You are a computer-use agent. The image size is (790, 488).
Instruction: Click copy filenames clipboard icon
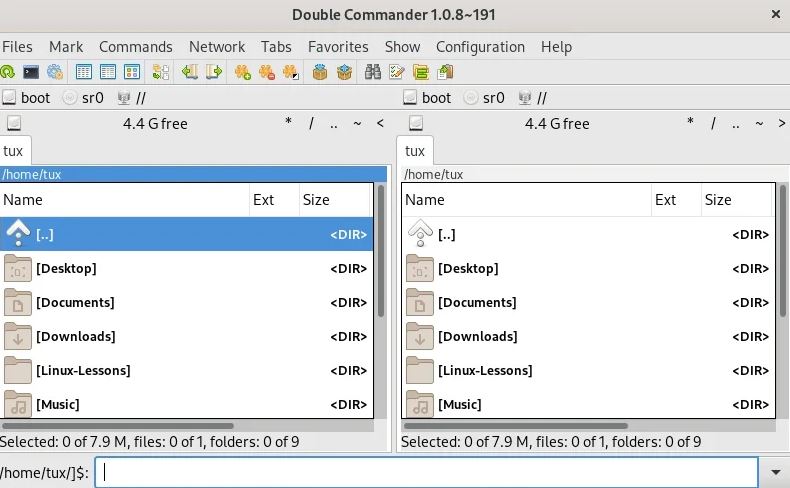445,72
